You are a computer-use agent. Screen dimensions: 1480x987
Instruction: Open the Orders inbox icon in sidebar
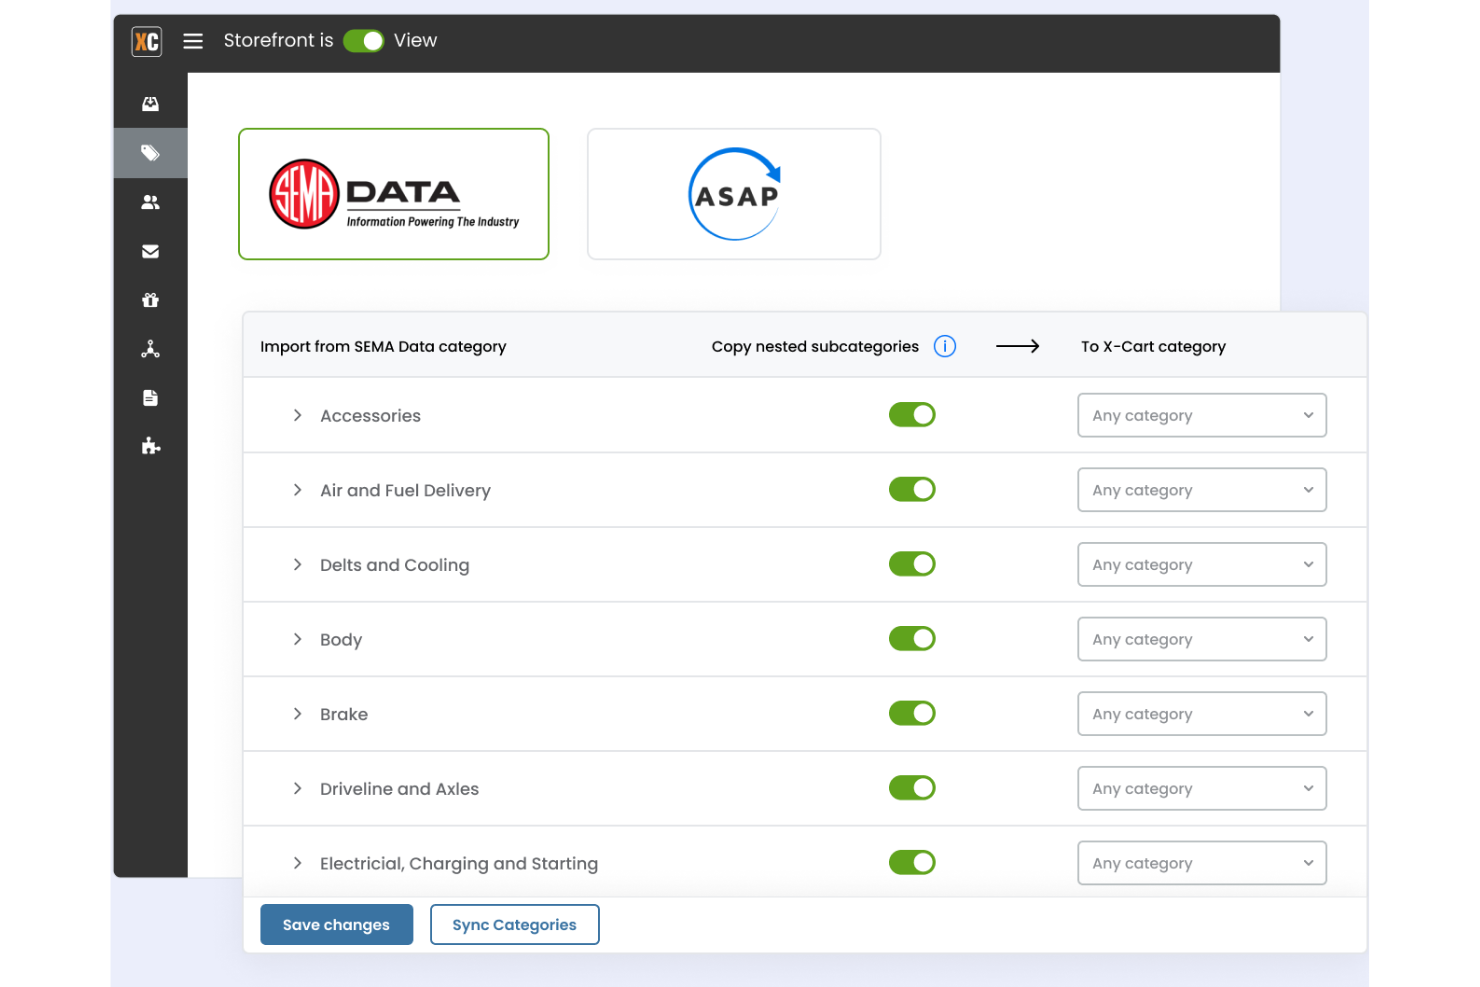click(150, 103)
